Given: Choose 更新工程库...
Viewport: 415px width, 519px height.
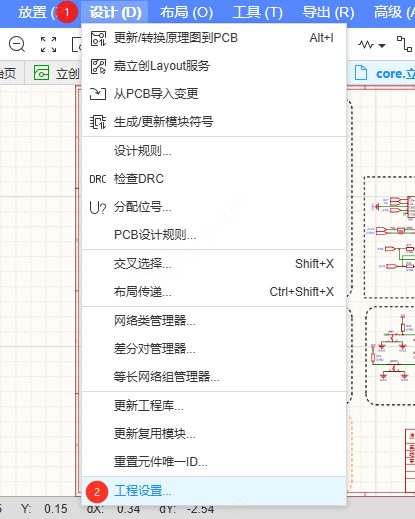Looking at the screenshot, I should pos(214,406).
